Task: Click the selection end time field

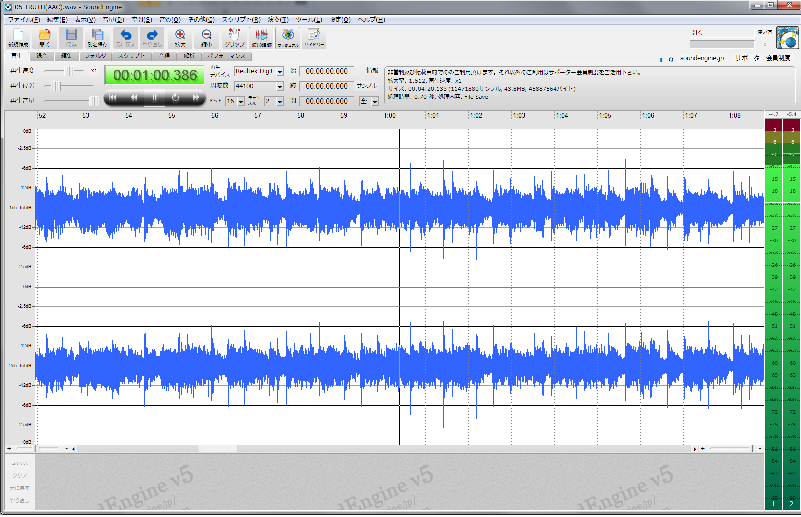Action: pyautogui.click(x=326, y=86)
